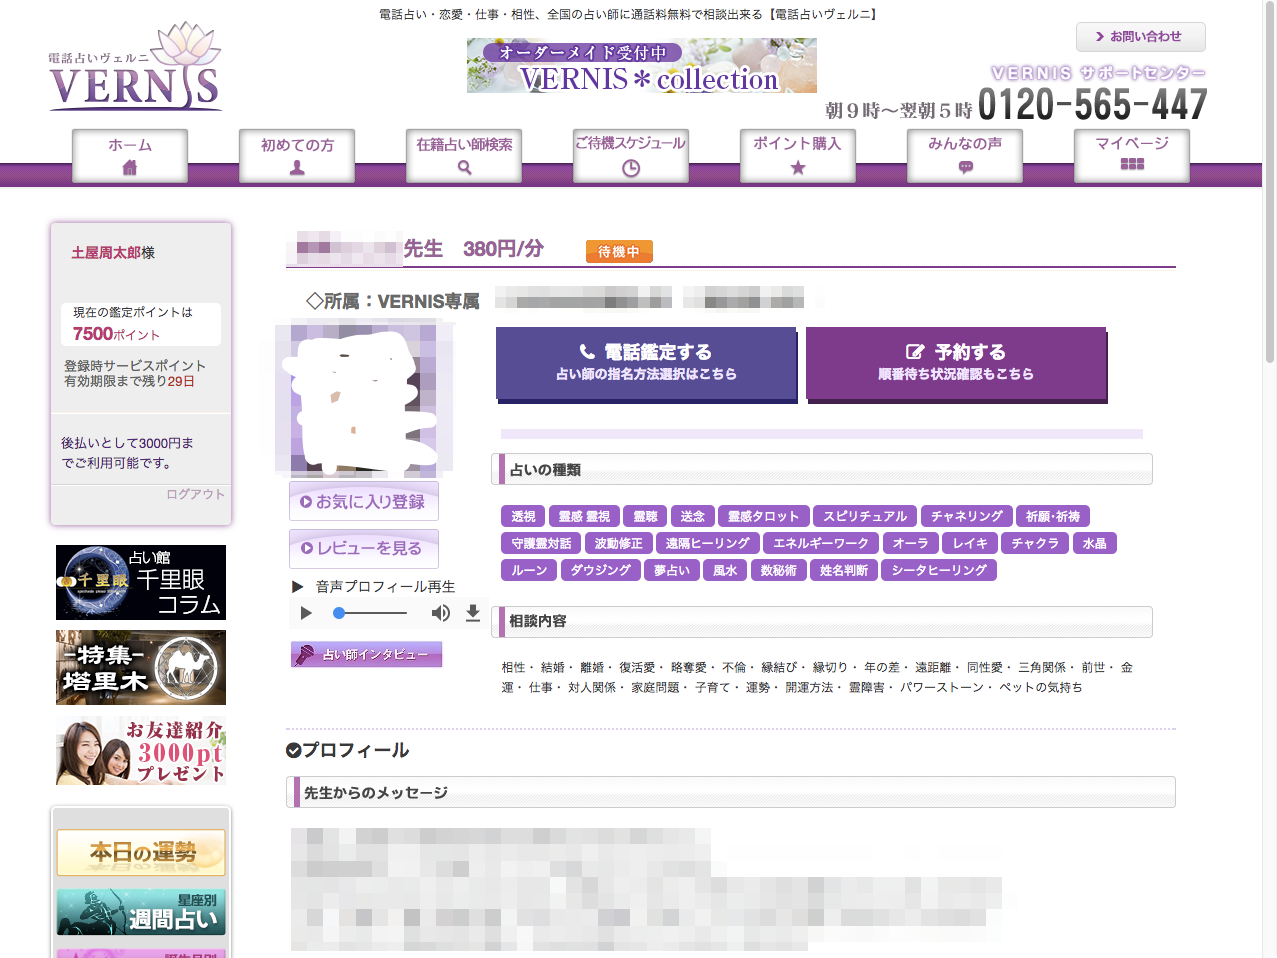
Task: Select the 霊感 霊視 tag
Action: pyautogui.click(x=584, y=516)
